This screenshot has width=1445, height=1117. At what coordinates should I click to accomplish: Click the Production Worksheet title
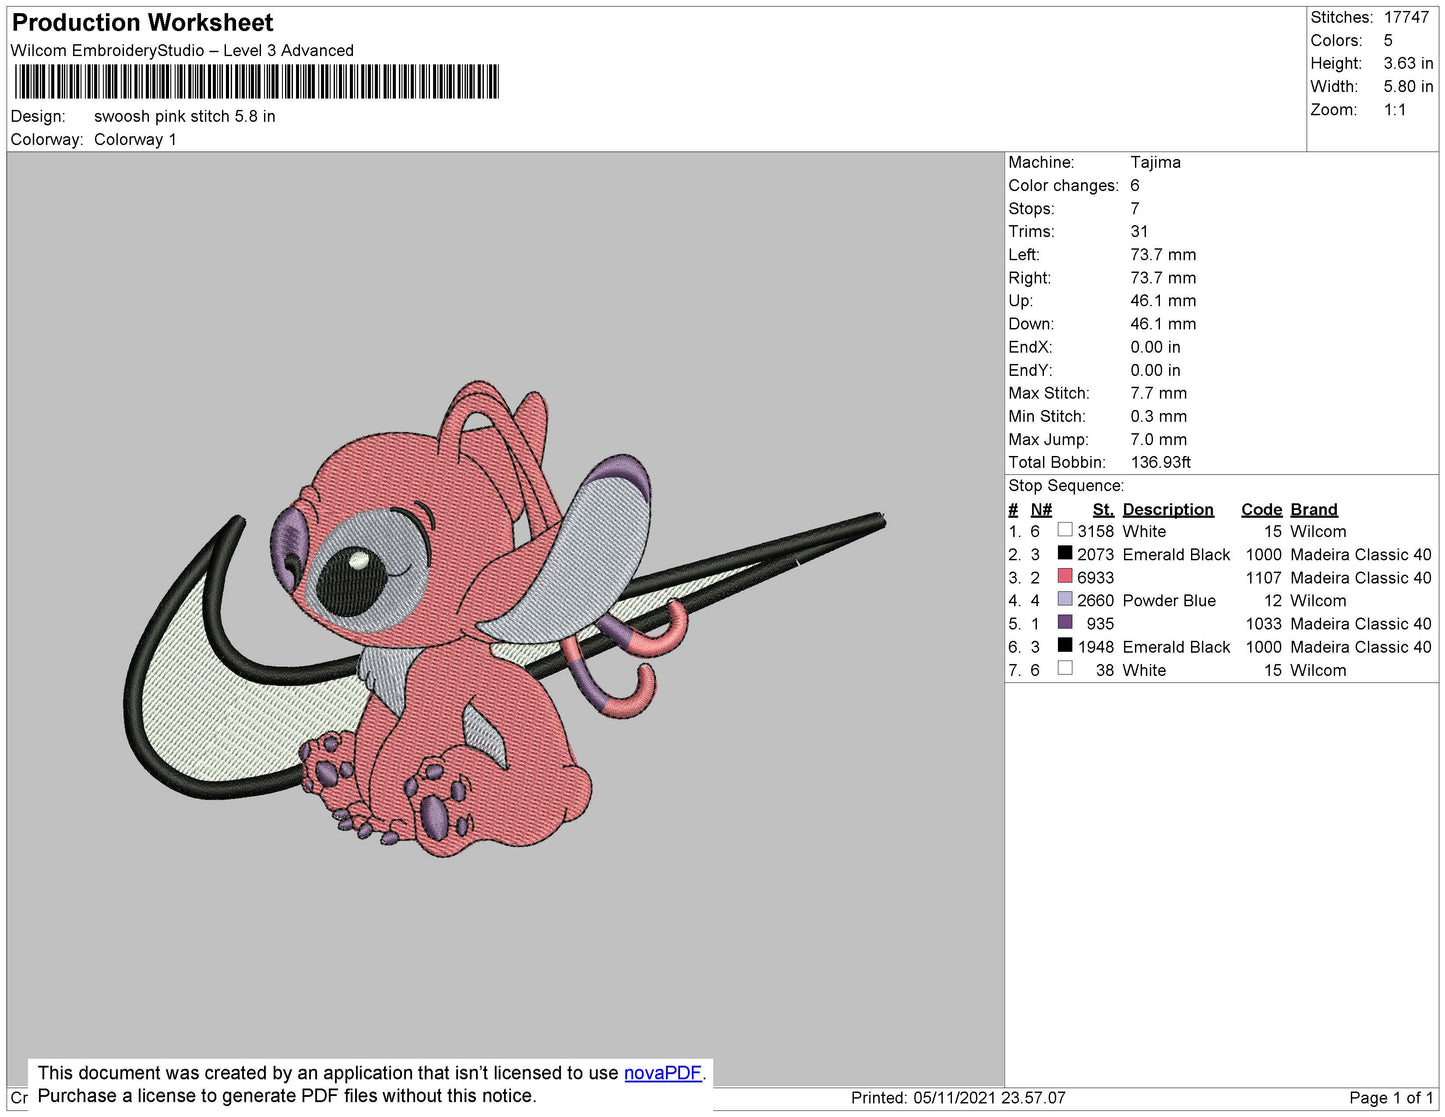pyautogui.click(x=142, y=22)
